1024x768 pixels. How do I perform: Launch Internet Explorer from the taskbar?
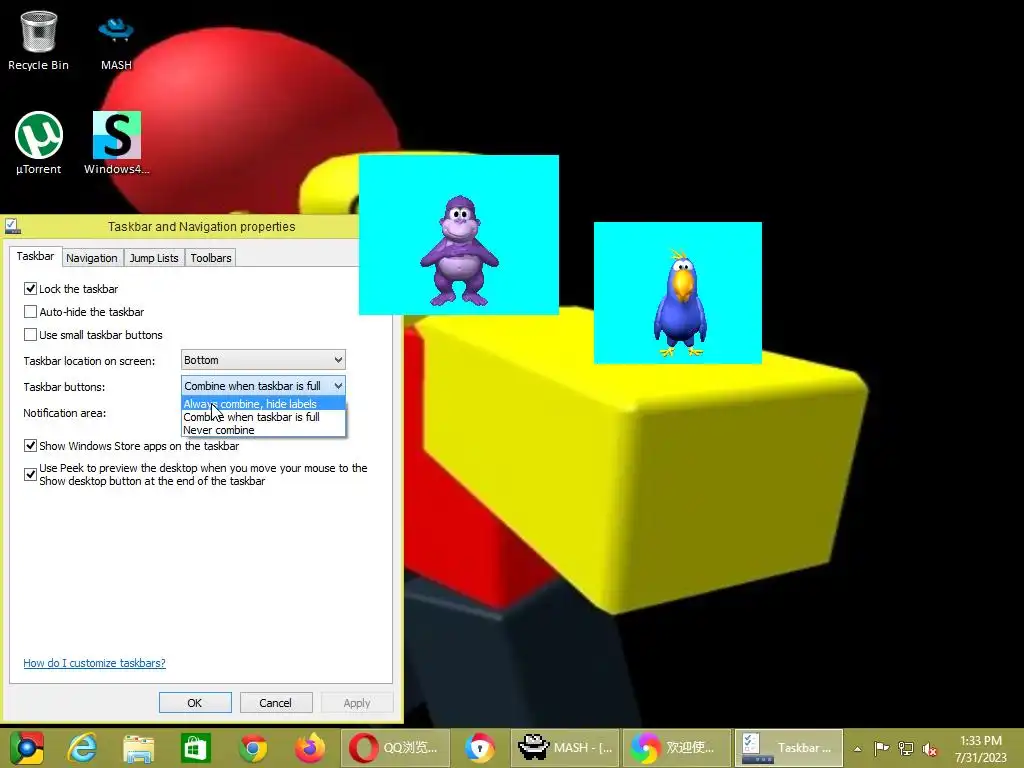82,748
